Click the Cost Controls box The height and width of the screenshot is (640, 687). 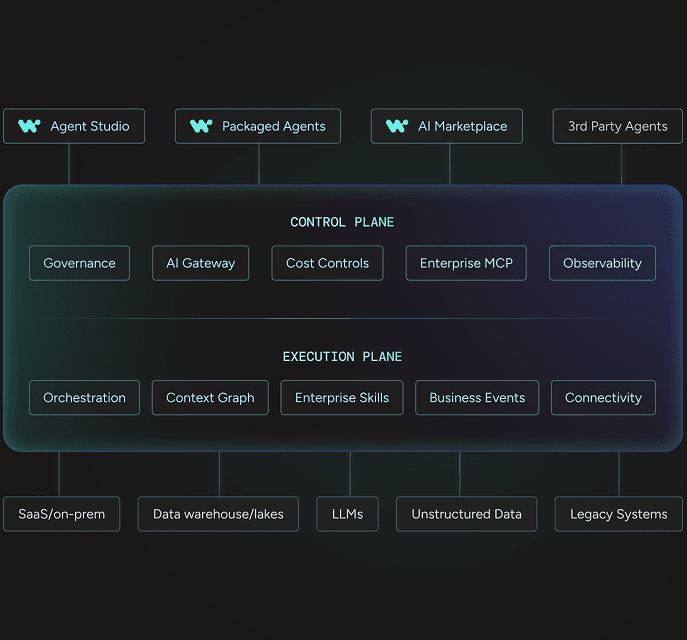tap(327, 263)
